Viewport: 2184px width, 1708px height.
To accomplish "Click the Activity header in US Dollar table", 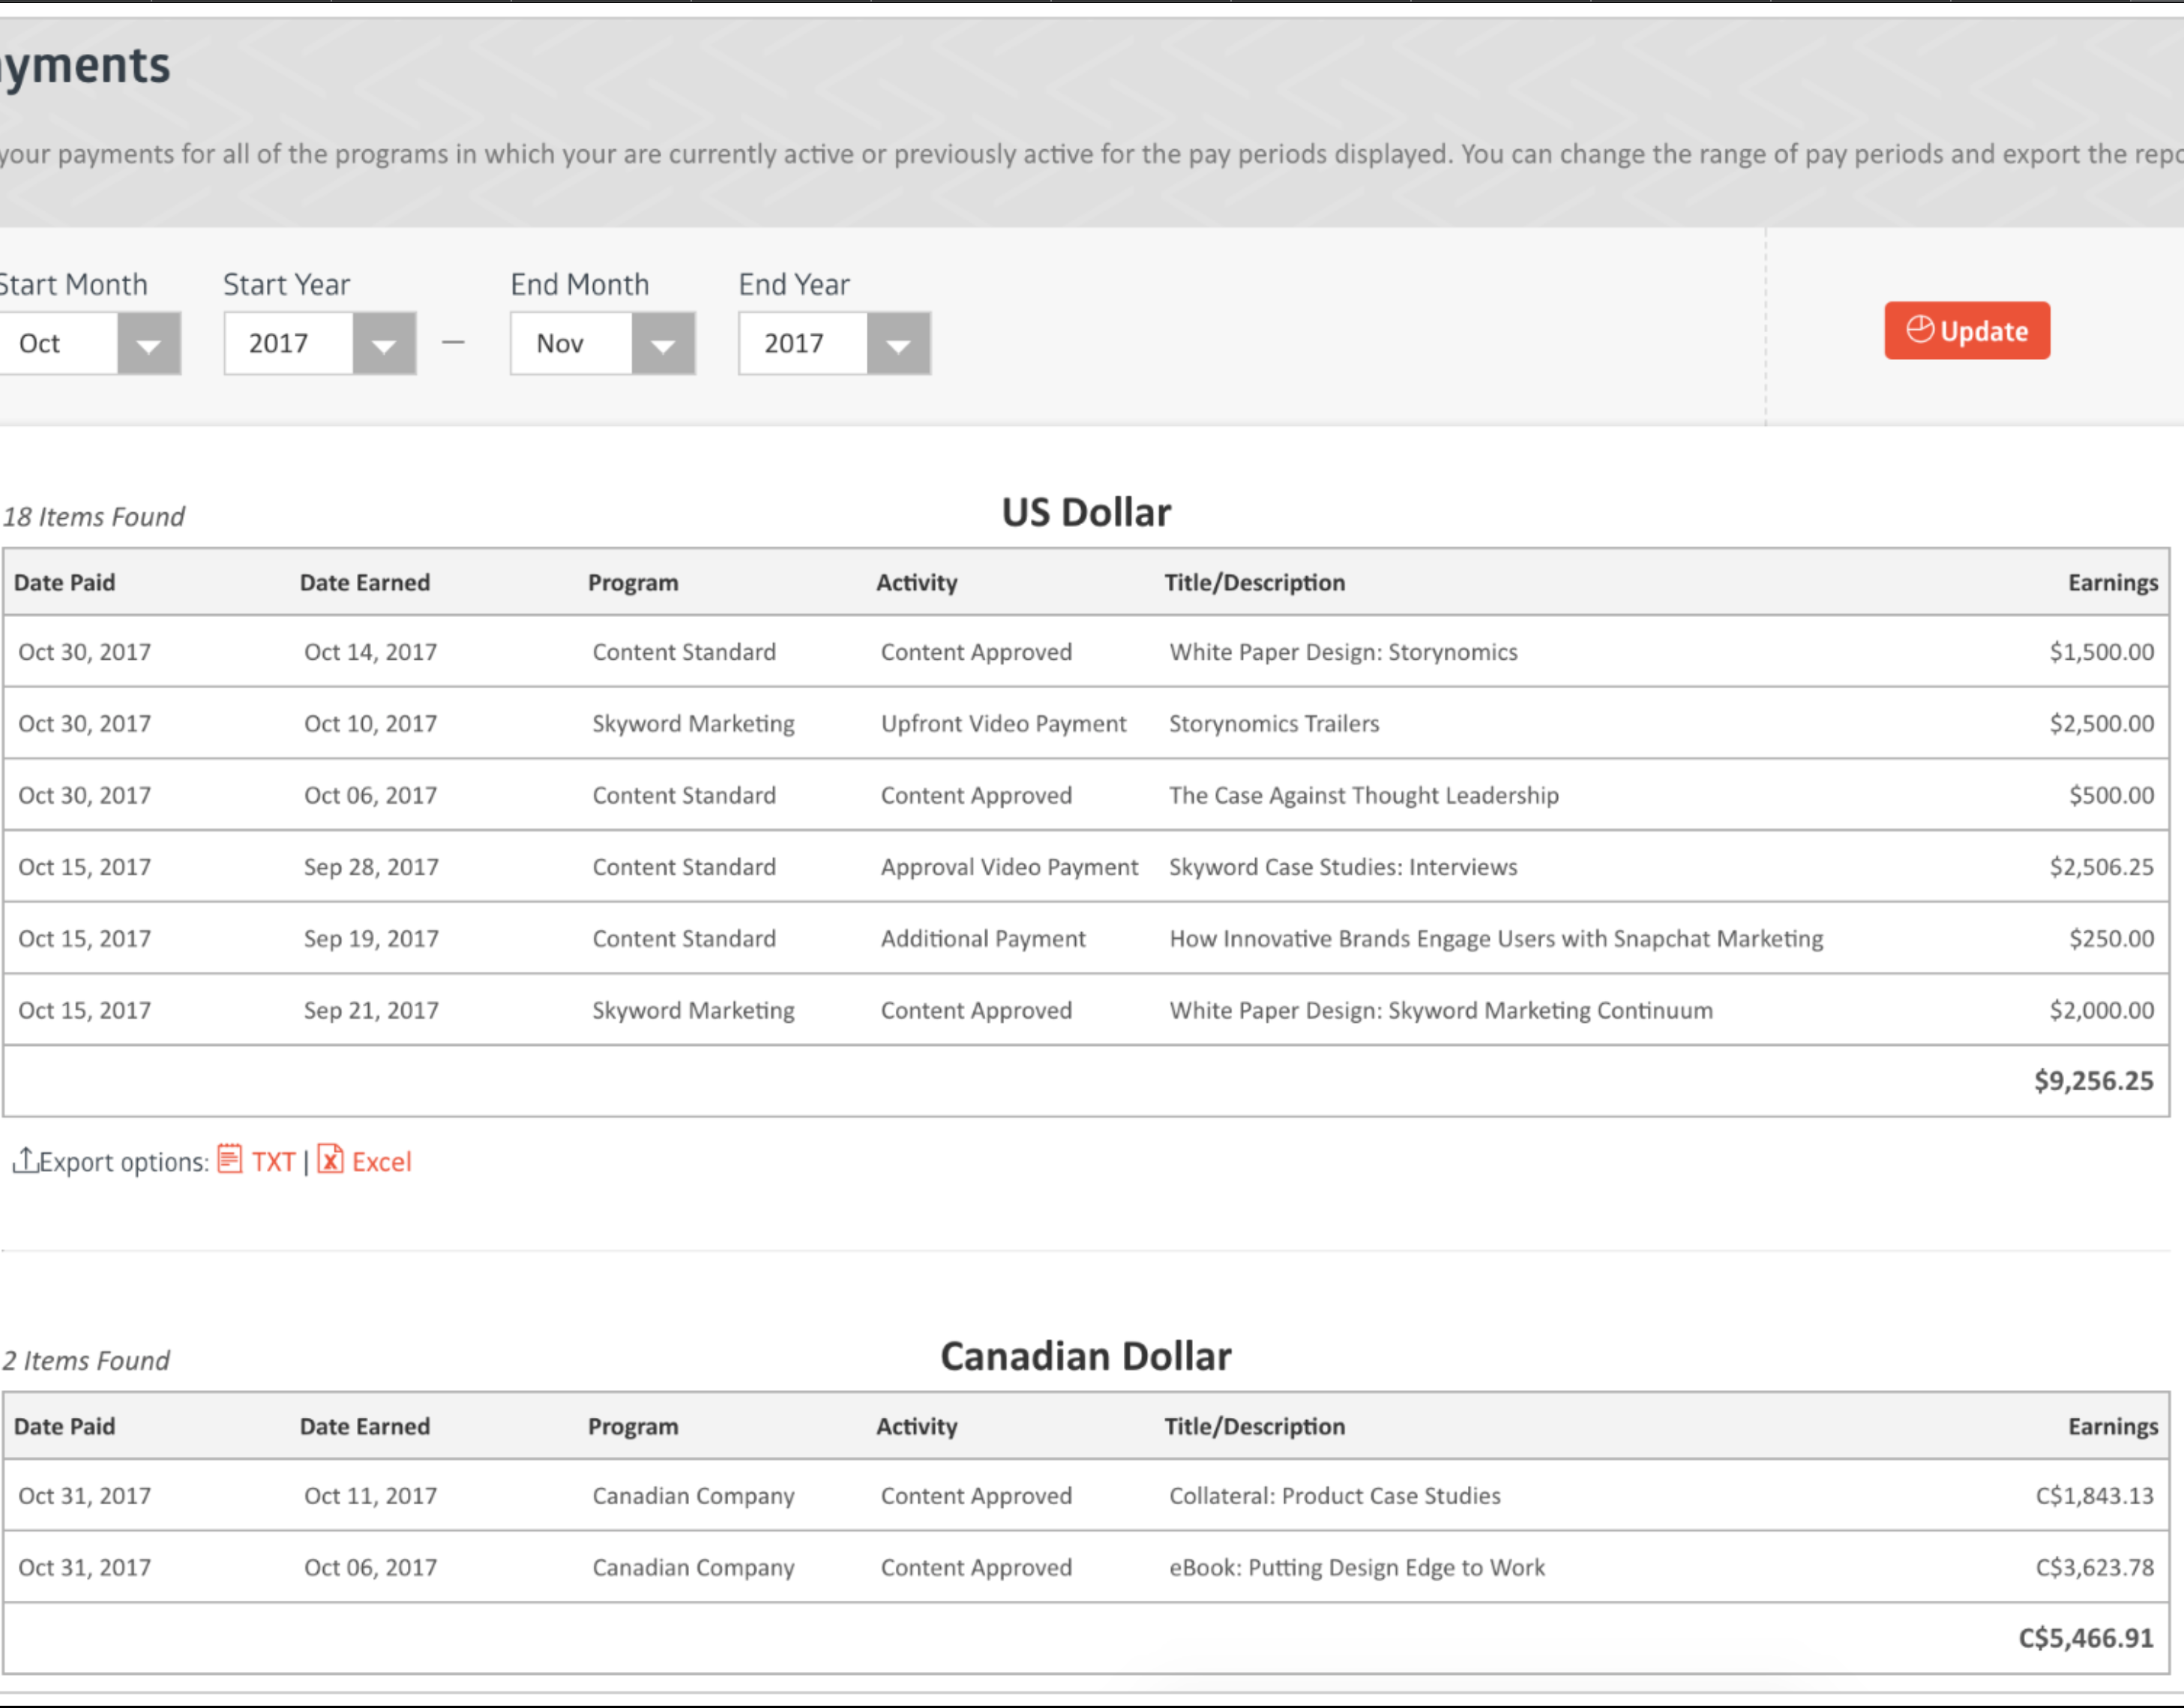I will pos(917,583).
